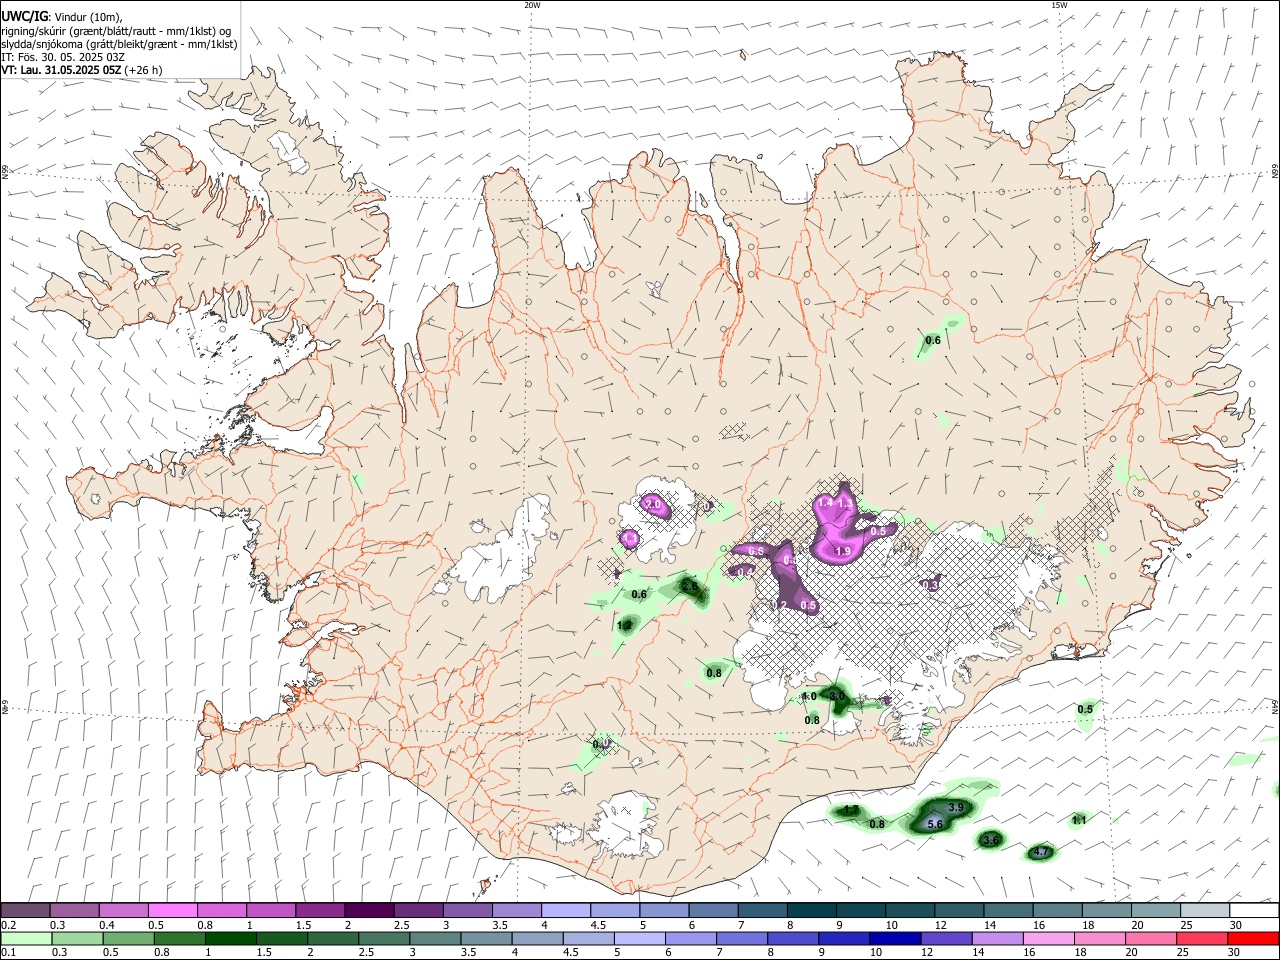
Task: Click the 0.3 purple value over the glacier
Action: pos(930,585)
